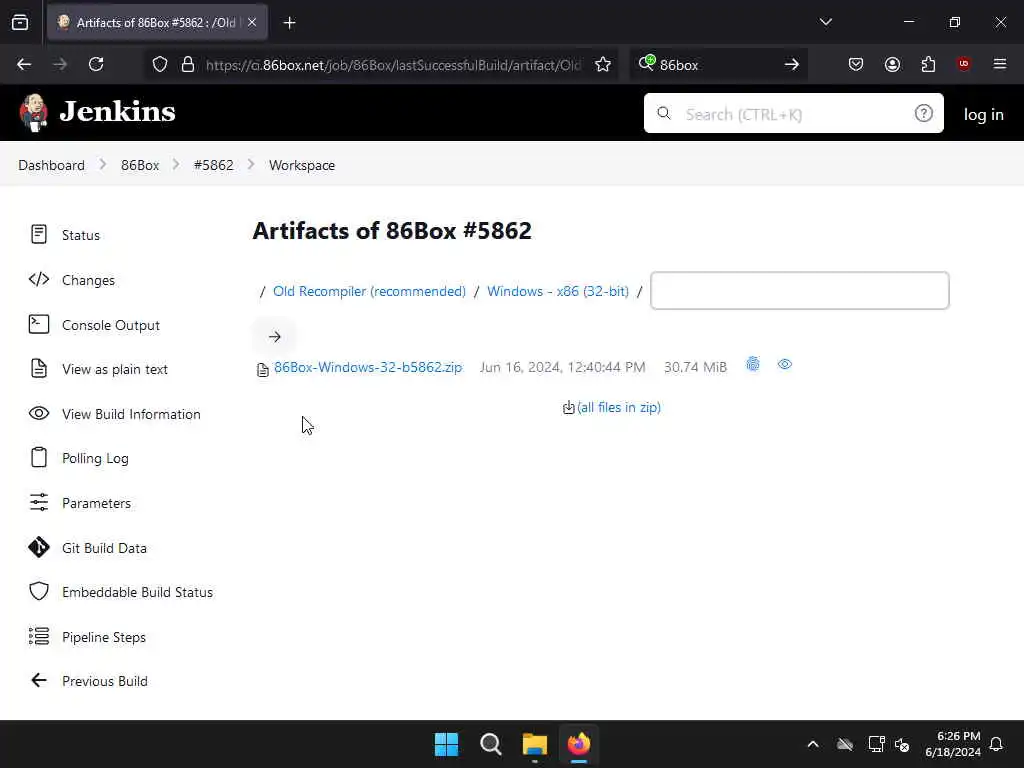Open the Extensions puzzle piece icon
This screenshot has width=1024, height=768.
pyautogui.click(x=928, y=64)
